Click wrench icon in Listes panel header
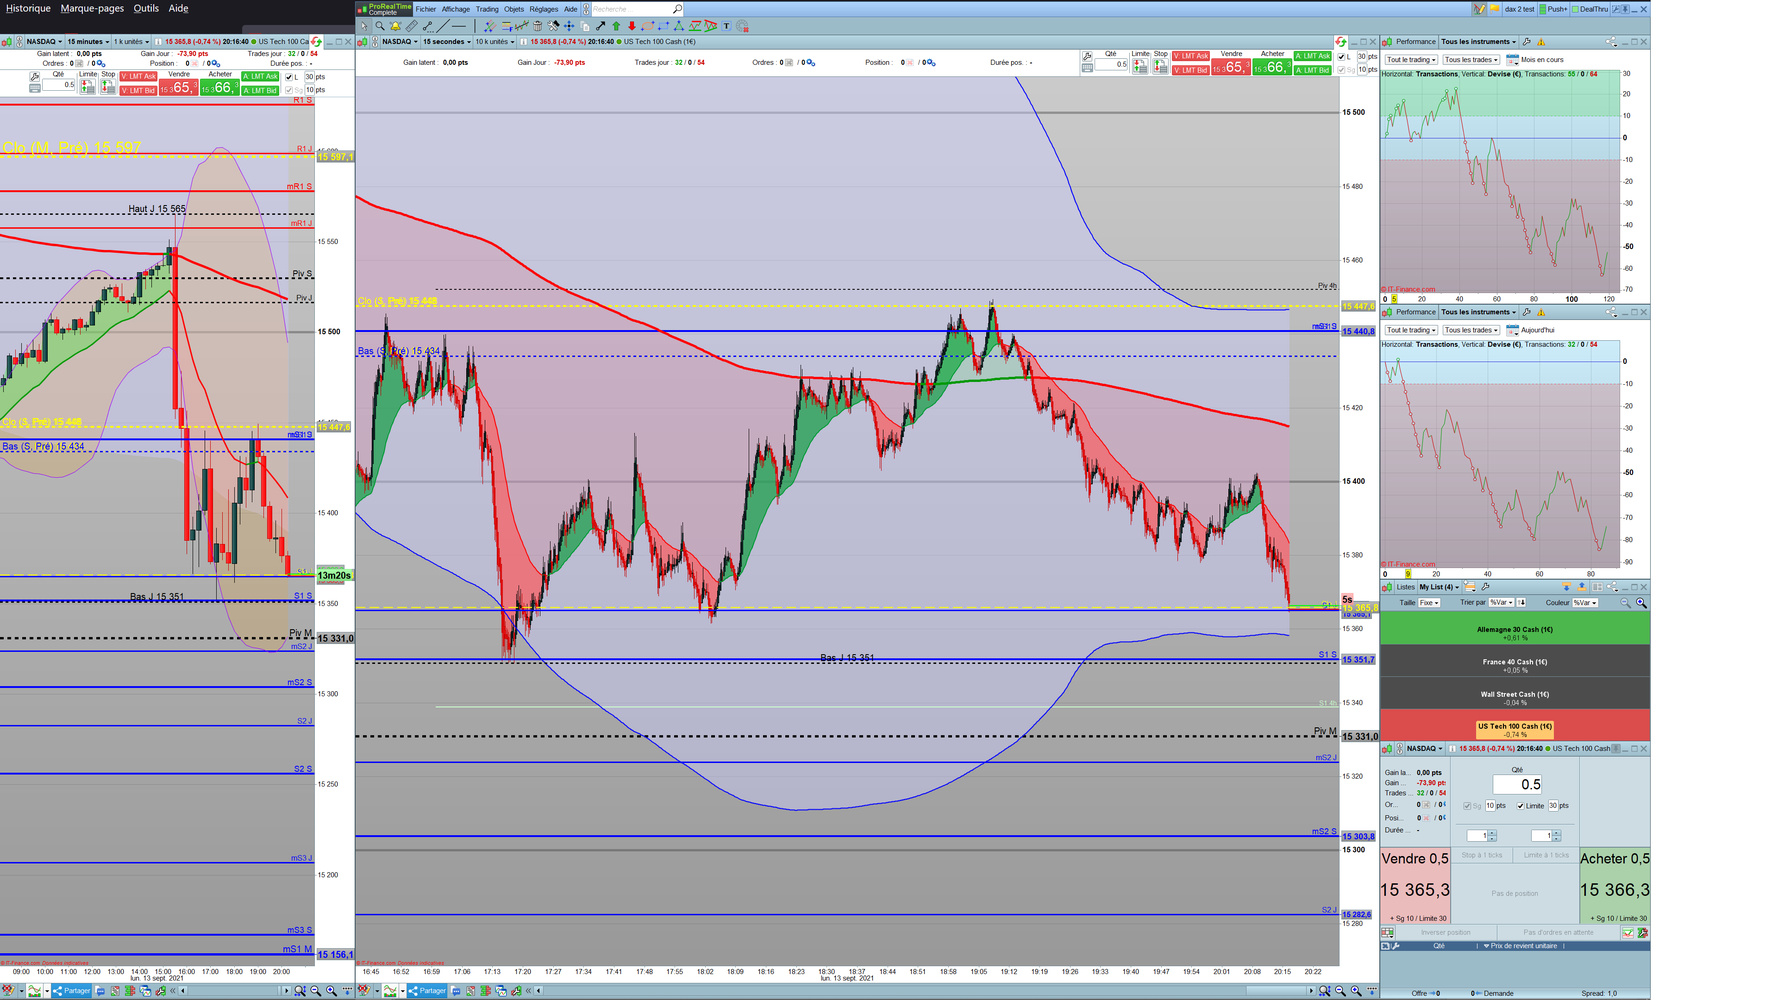The width and height of the screenshot is (1778, 1000). 1486,587
